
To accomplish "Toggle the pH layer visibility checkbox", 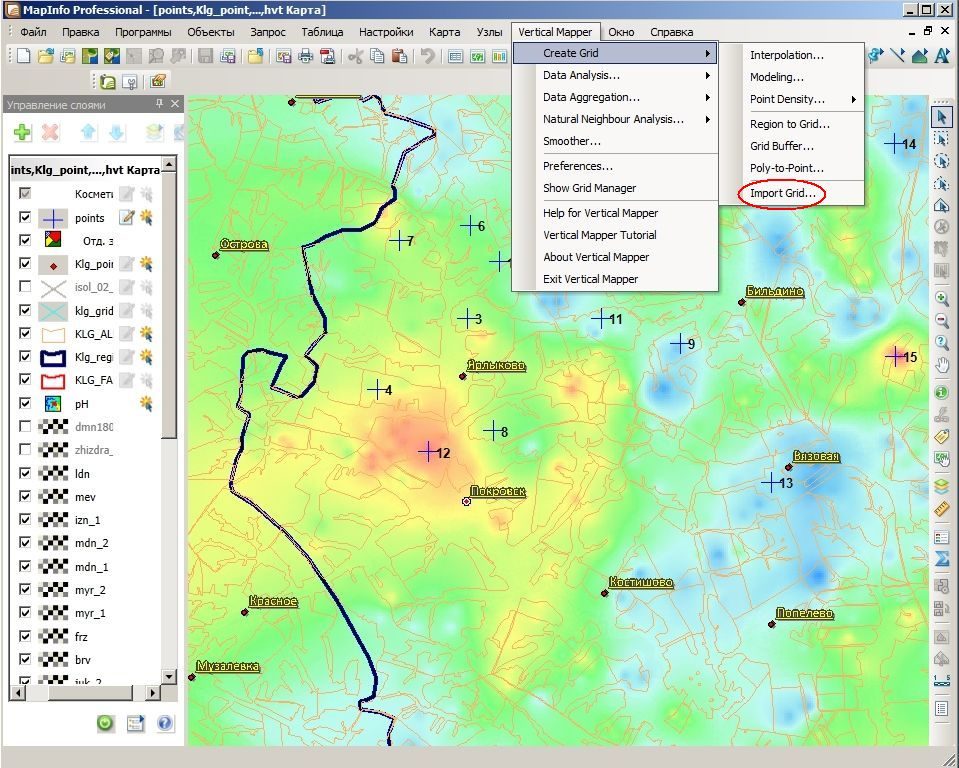I will click(25, 403).
